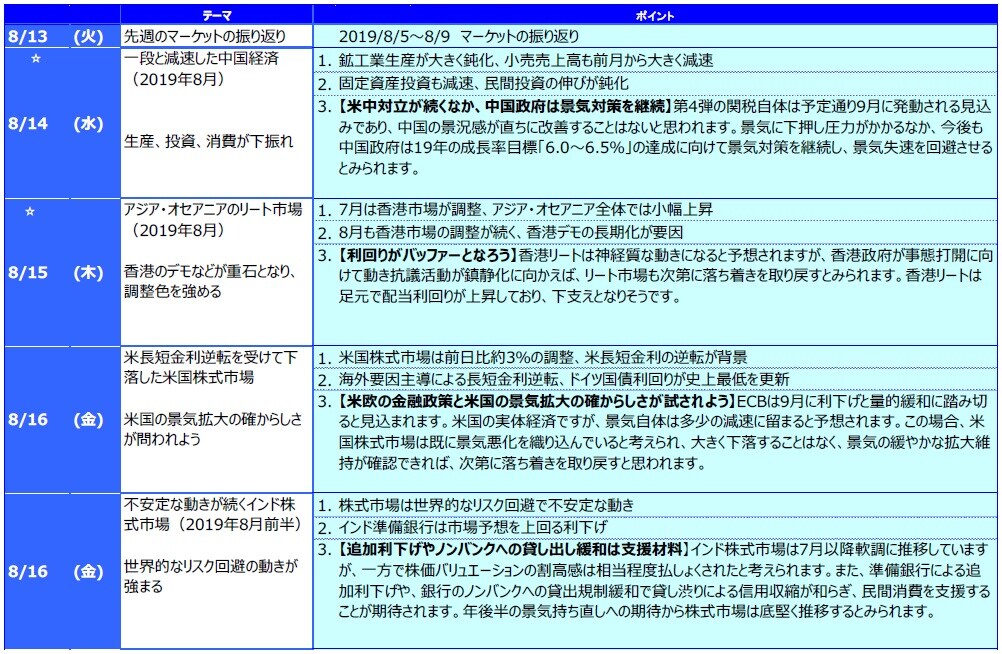Click the star above the 8/14 date
Viewport: 1002px width, 654px height.
(32, 60)
